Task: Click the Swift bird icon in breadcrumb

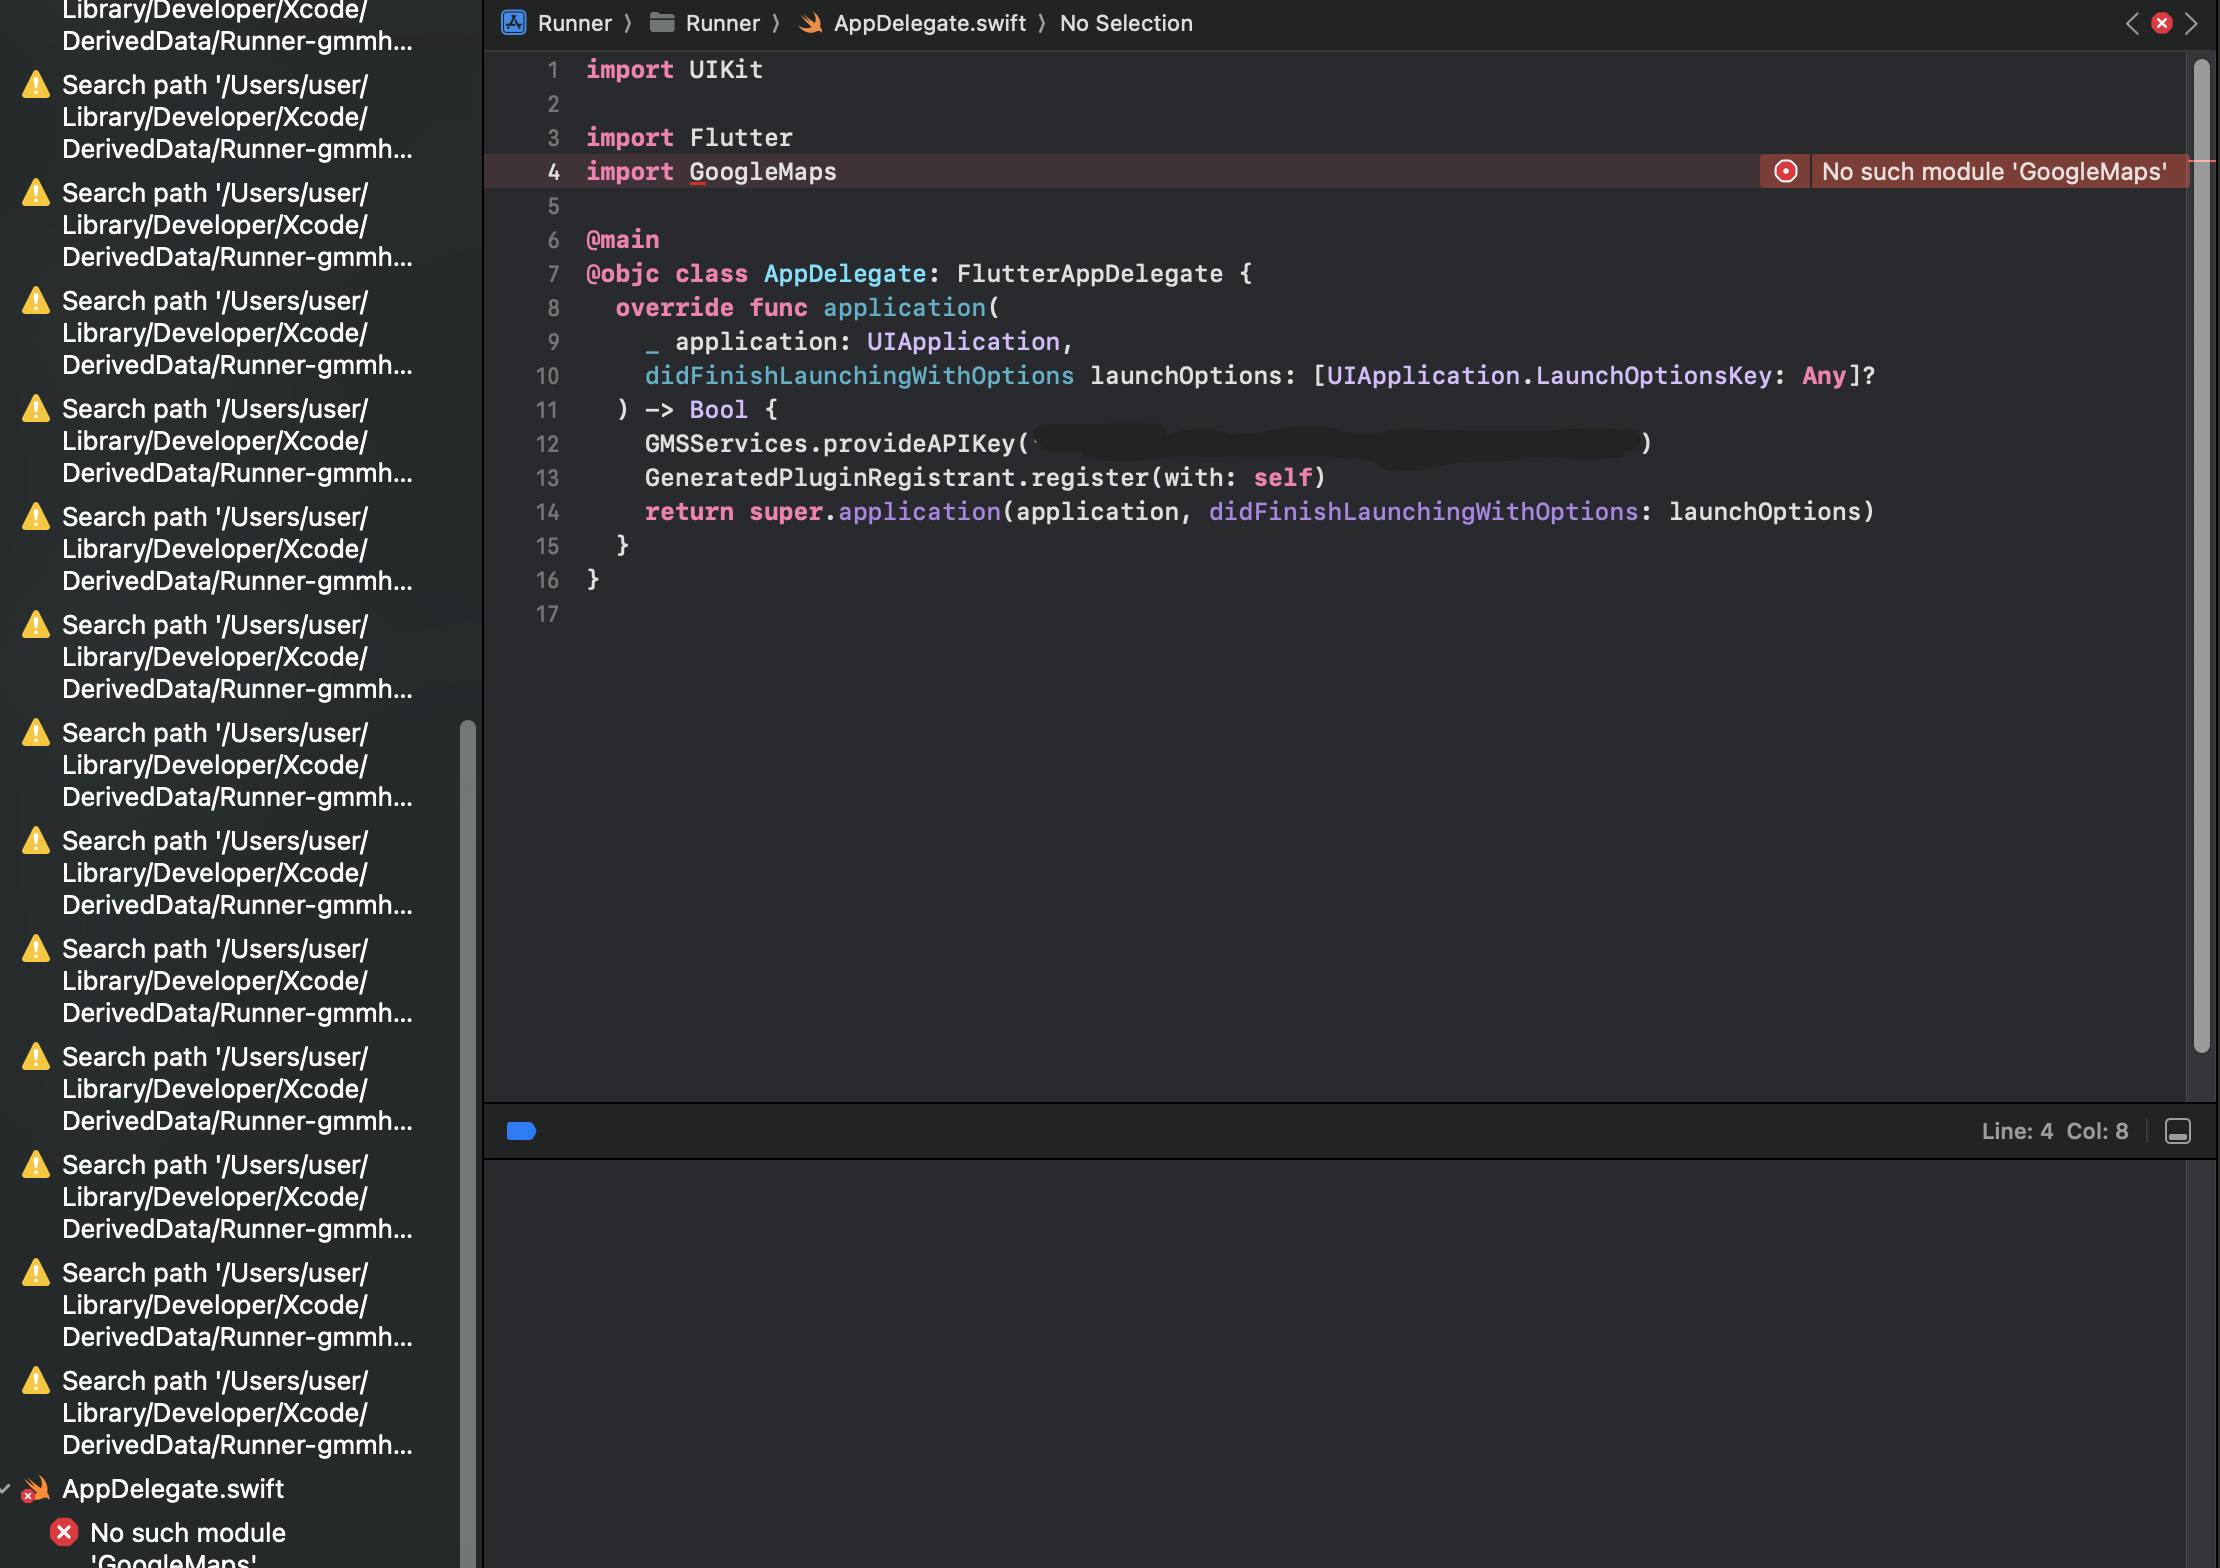Action: [811, 23]
